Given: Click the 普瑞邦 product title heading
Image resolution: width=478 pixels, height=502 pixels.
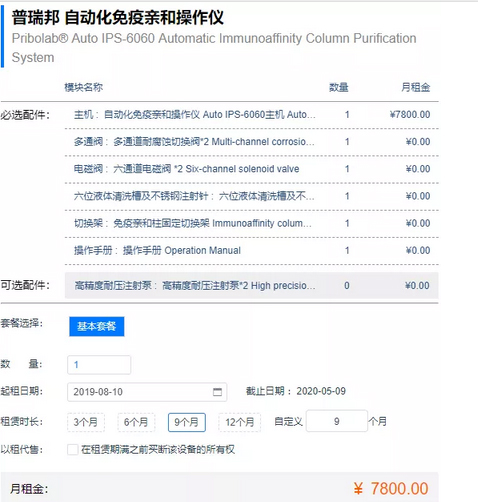Looking at the screenshot, I should (x=118, y=17).
